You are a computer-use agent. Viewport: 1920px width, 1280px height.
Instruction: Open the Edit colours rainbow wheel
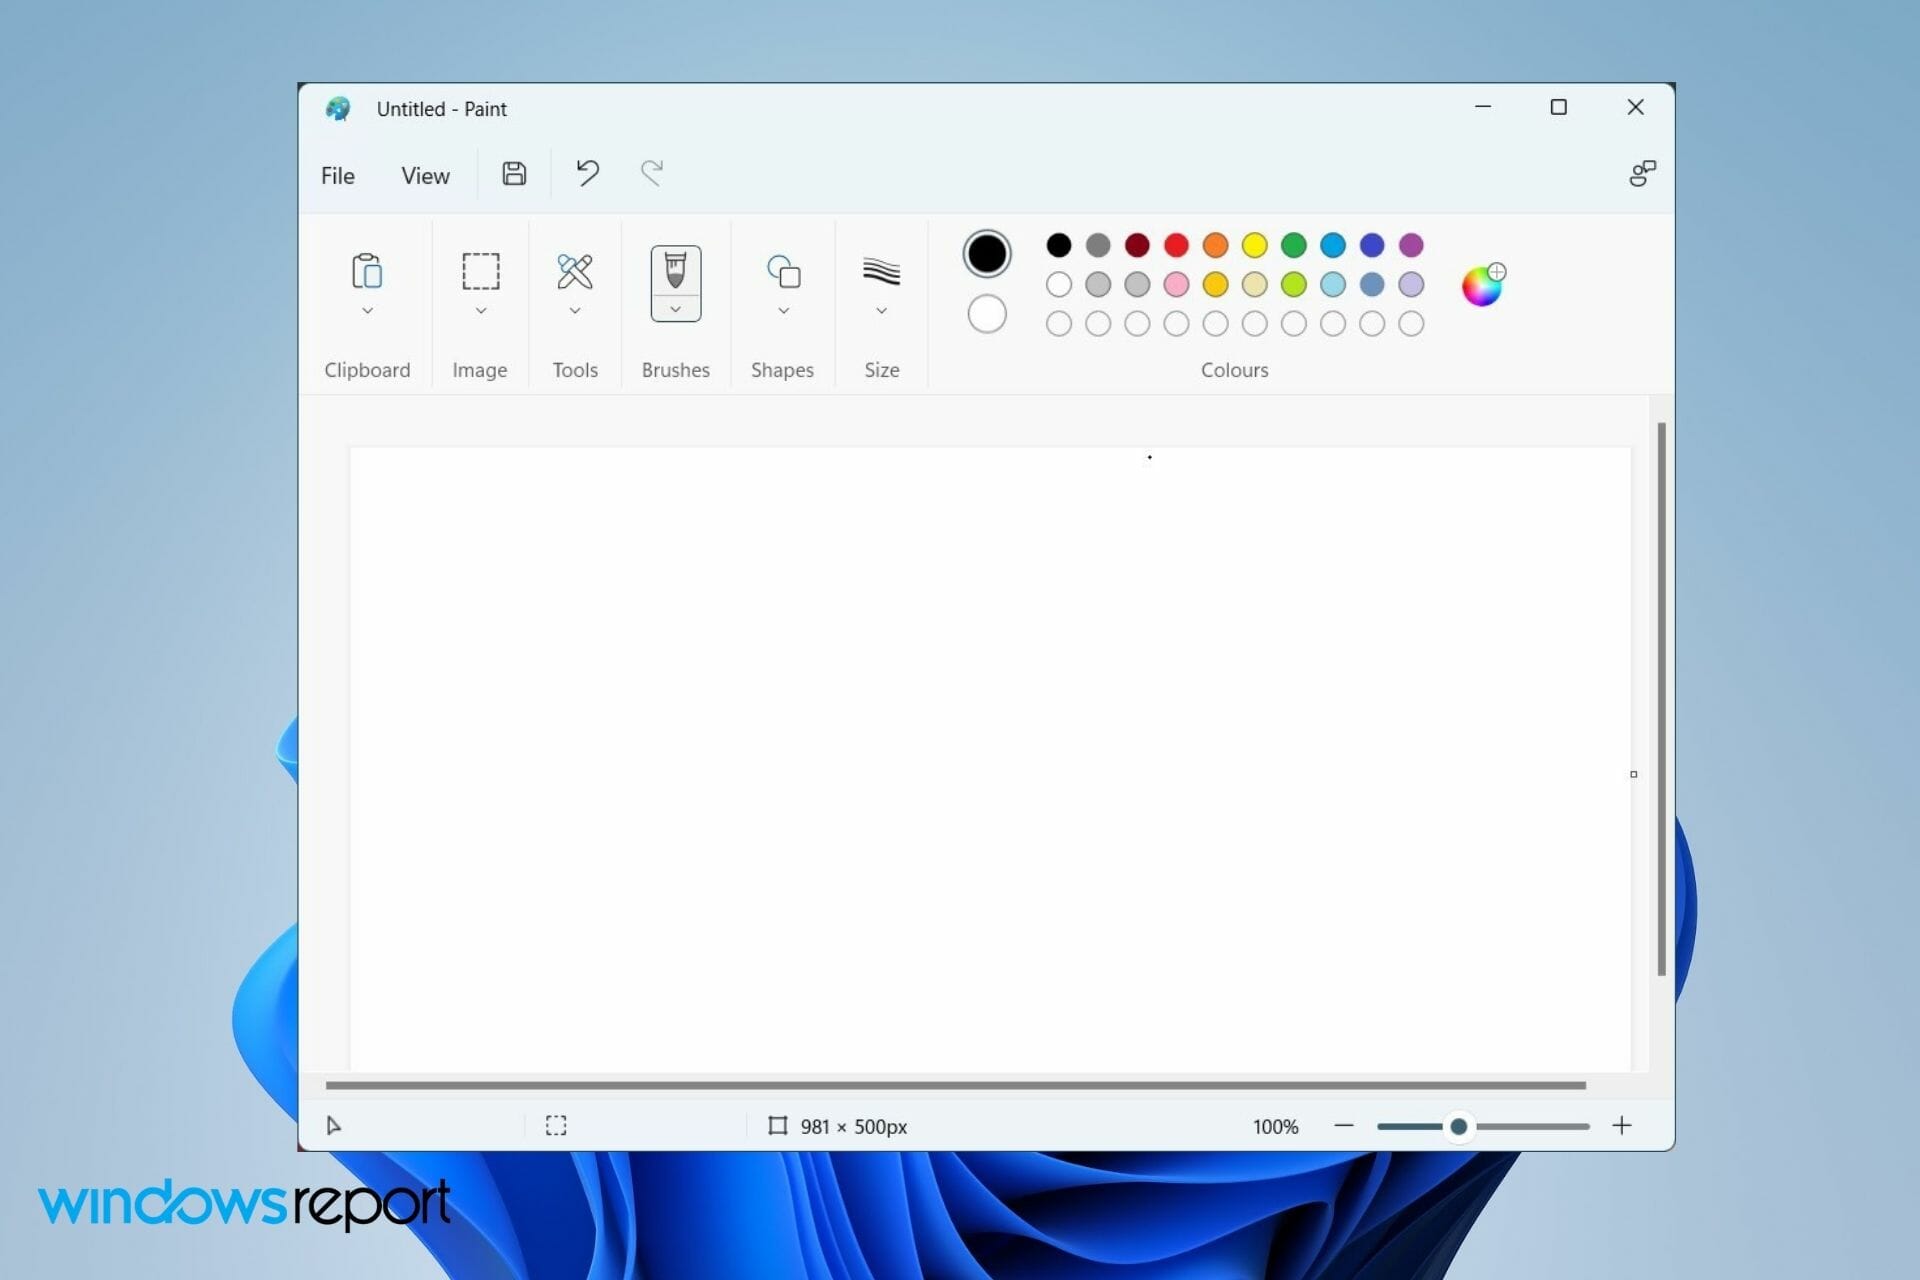tap(1482, 286)
